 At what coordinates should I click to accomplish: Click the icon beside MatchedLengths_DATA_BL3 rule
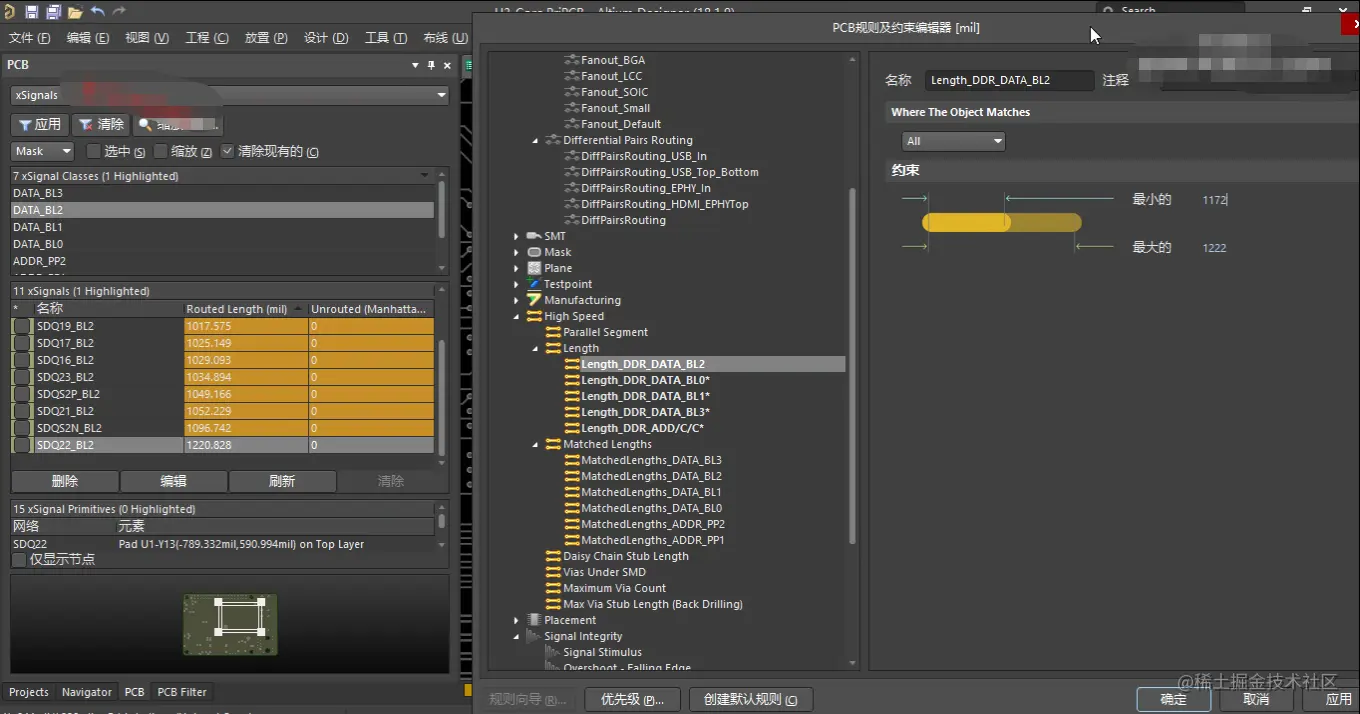click(572, 460)
